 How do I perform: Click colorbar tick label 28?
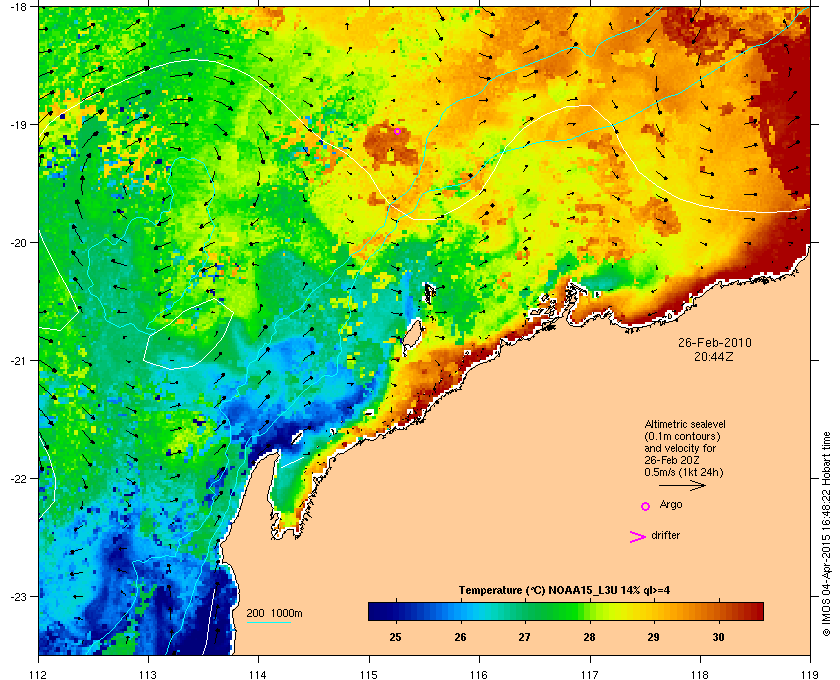(x=589, y=637)
